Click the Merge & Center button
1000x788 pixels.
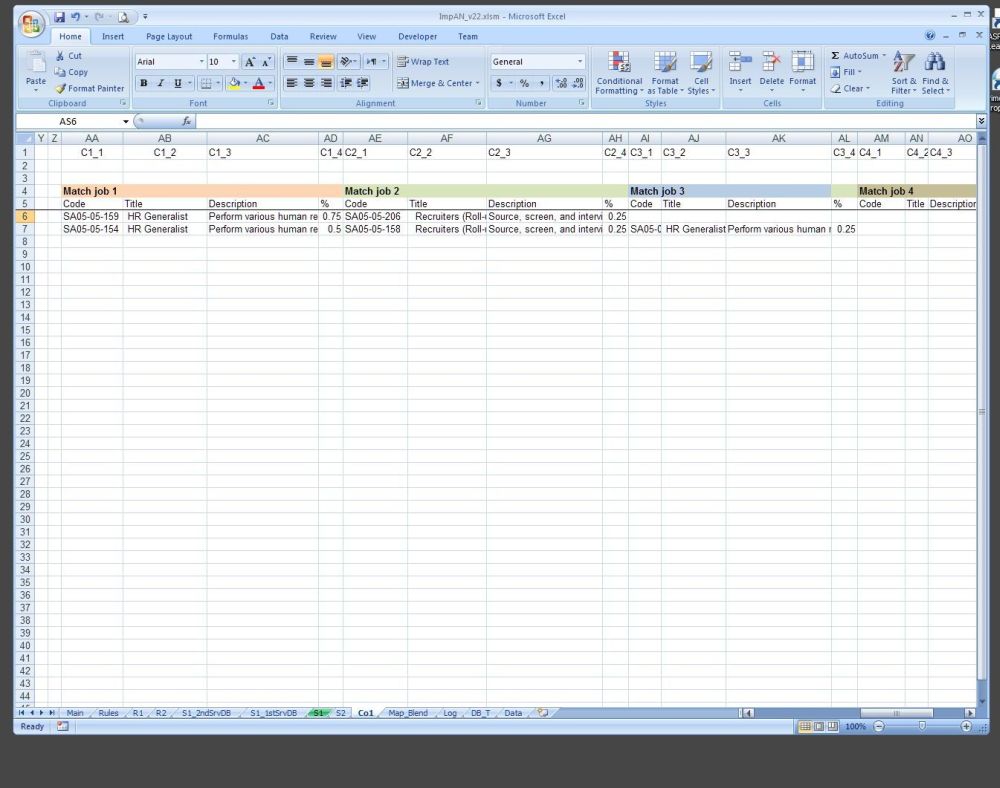click(x=438, y=84)
